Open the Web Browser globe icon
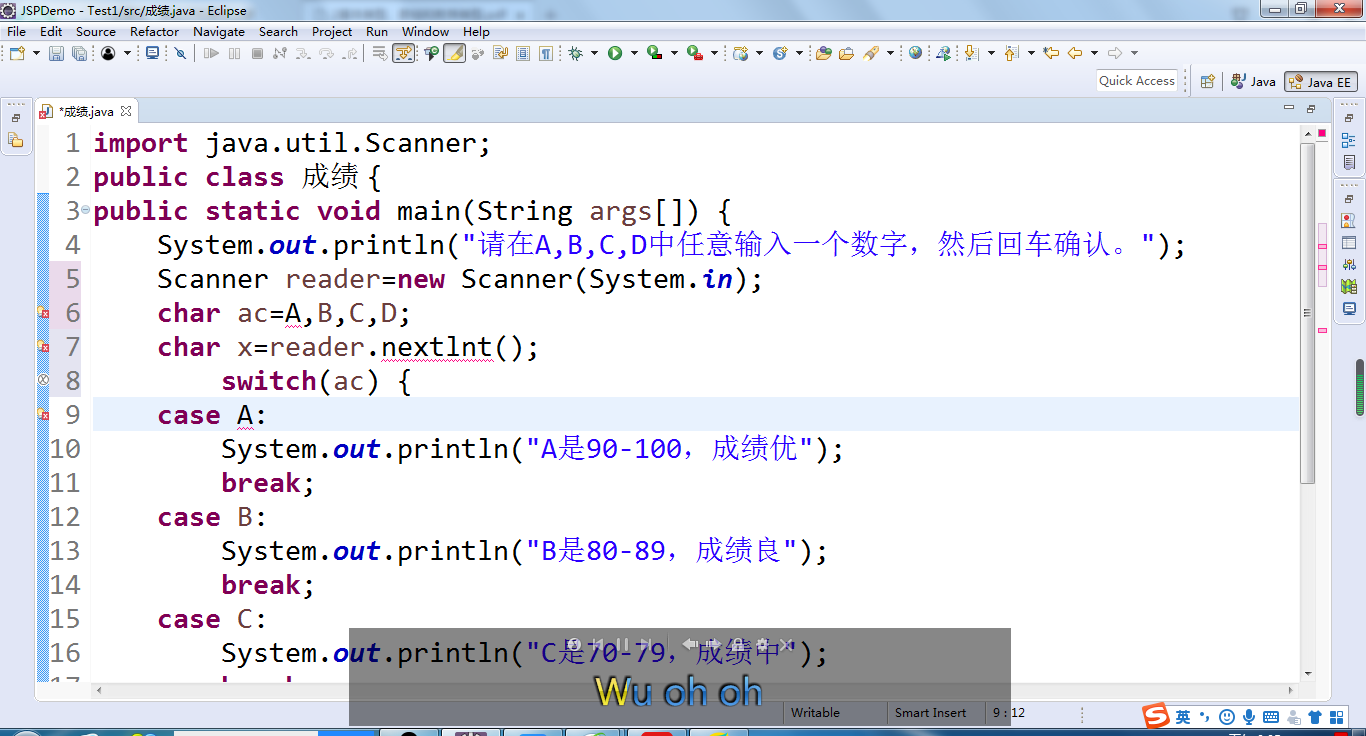This screenshot has width=1366, height=736. [x=915, y=53]
